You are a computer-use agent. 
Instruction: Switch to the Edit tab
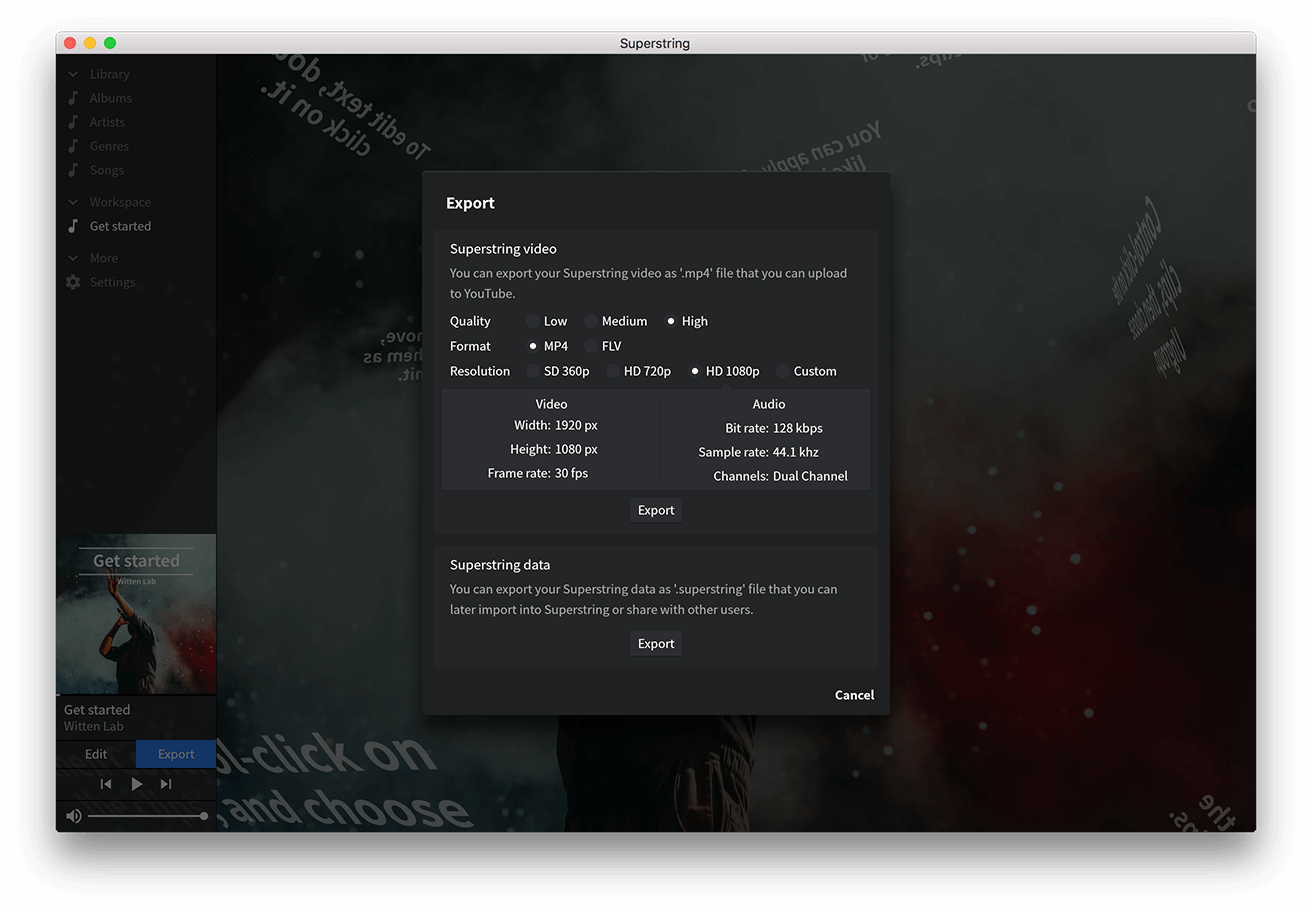(96, 754)
